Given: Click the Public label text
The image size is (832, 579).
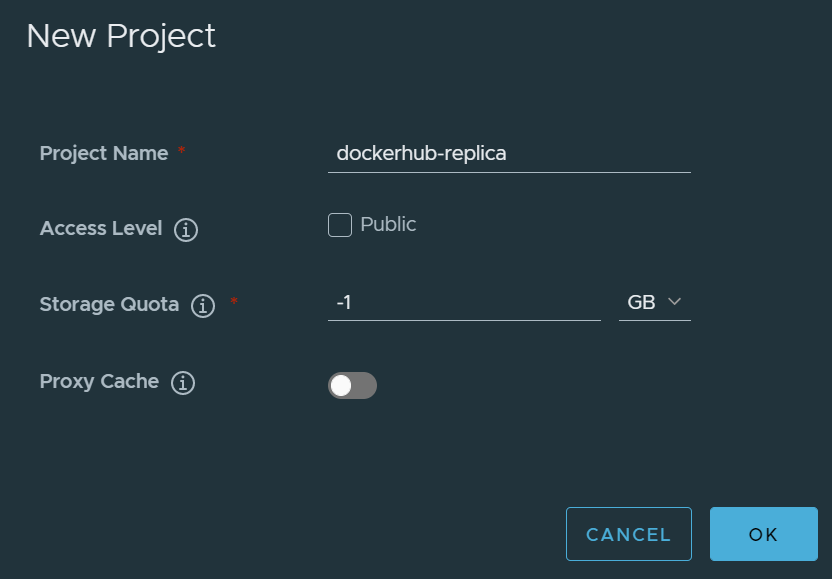Looking at the screenshot, I should [388, 224].
